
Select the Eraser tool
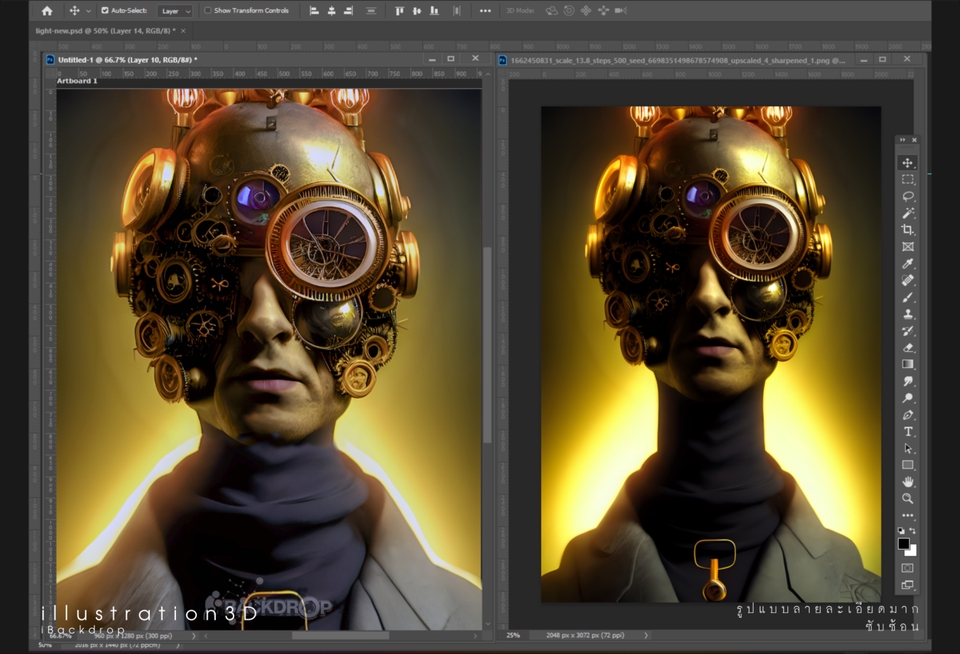(x=907, y=347)
